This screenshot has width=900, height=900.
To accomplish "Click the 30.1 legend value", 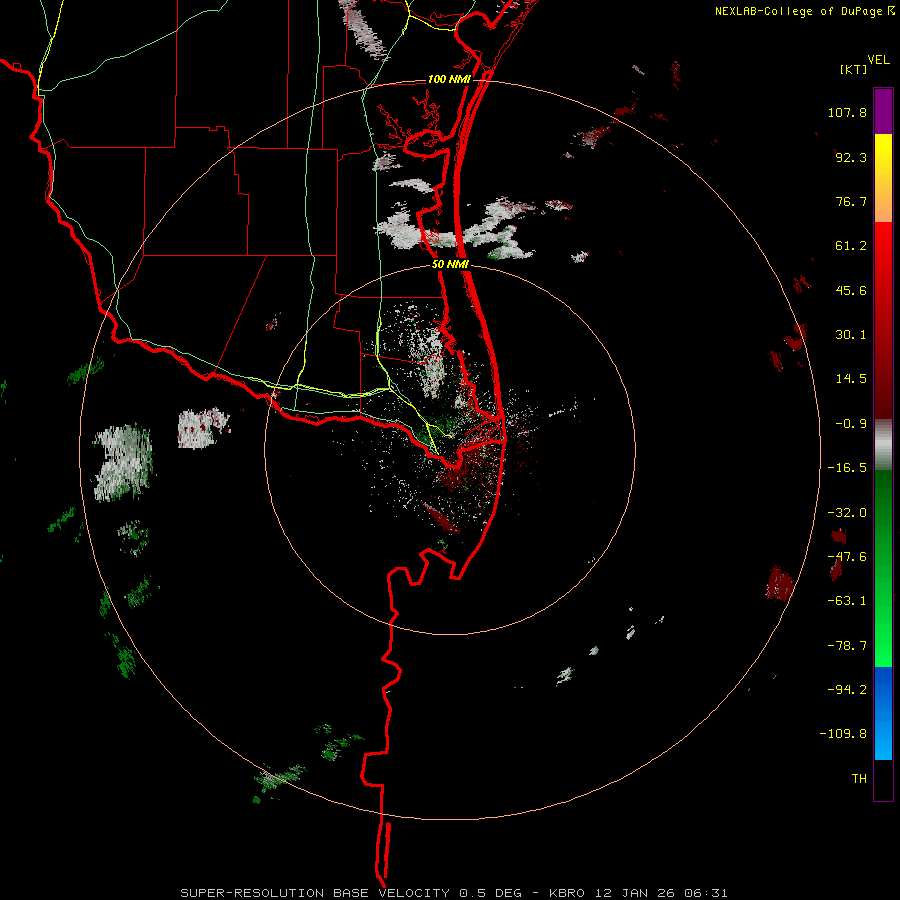I will pos(851,335).
